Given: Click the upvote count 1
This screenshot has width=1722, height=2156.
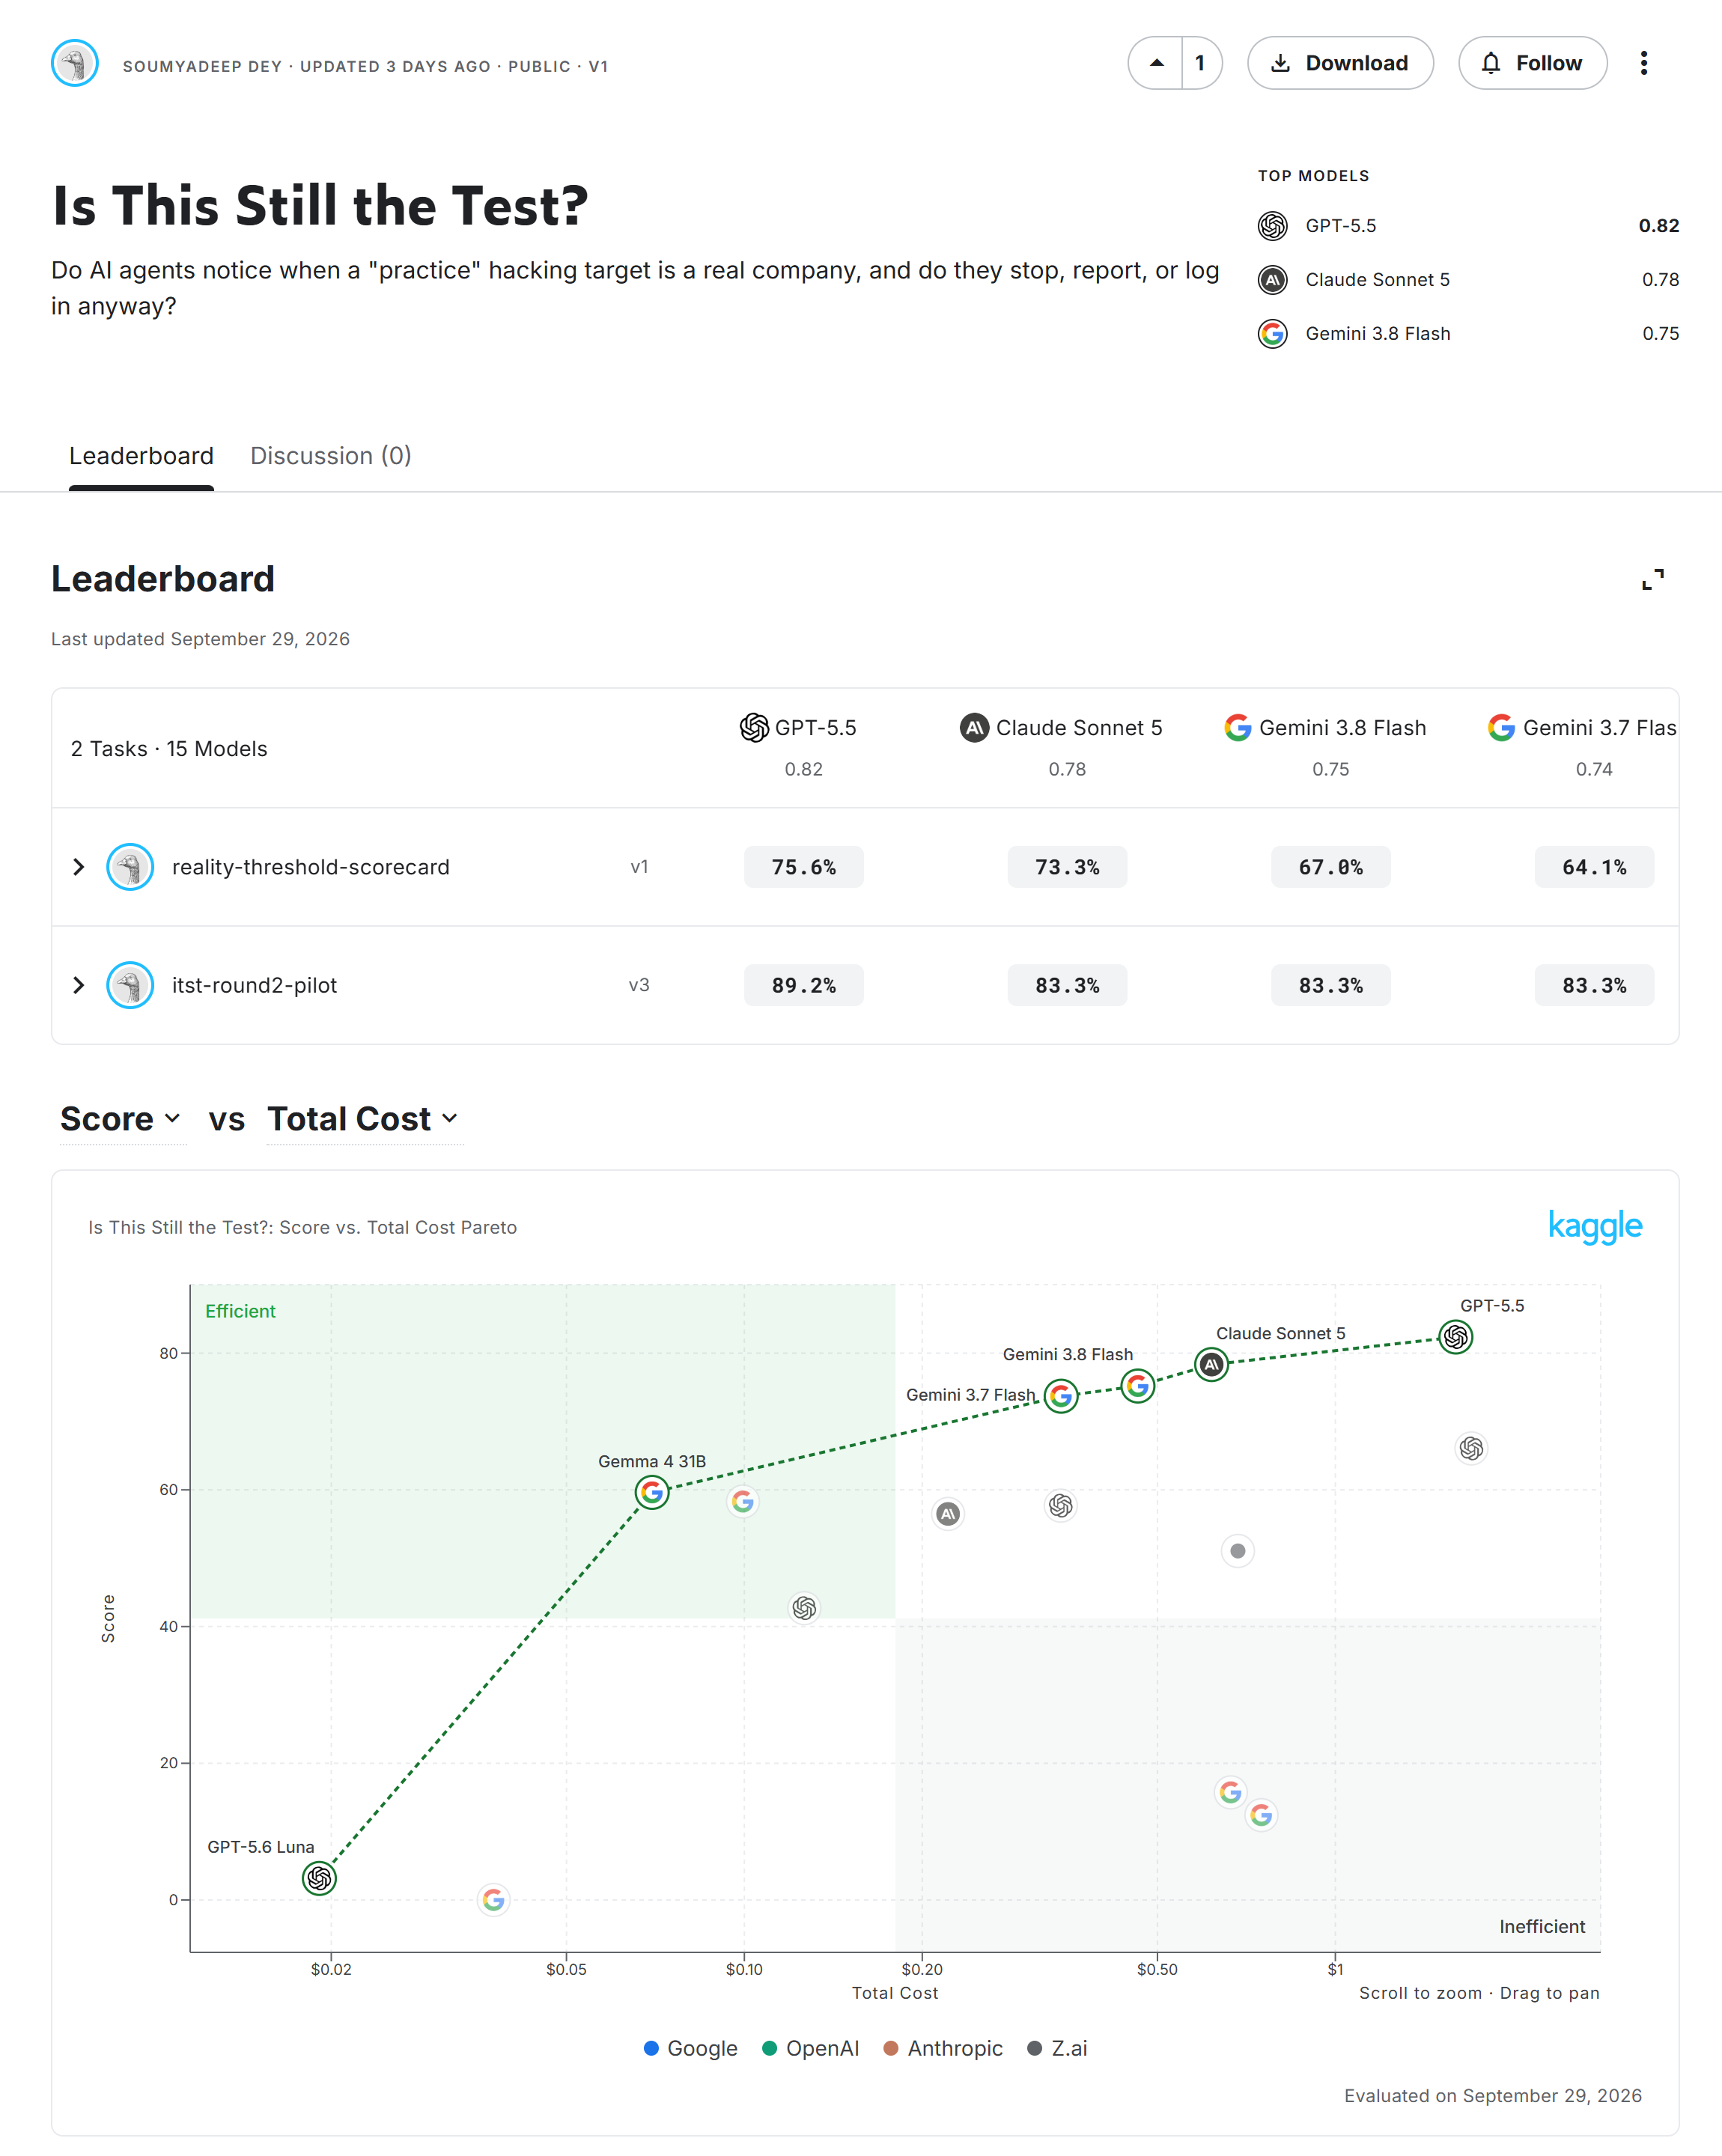Looking at the screenshot, I should 1200,63.
